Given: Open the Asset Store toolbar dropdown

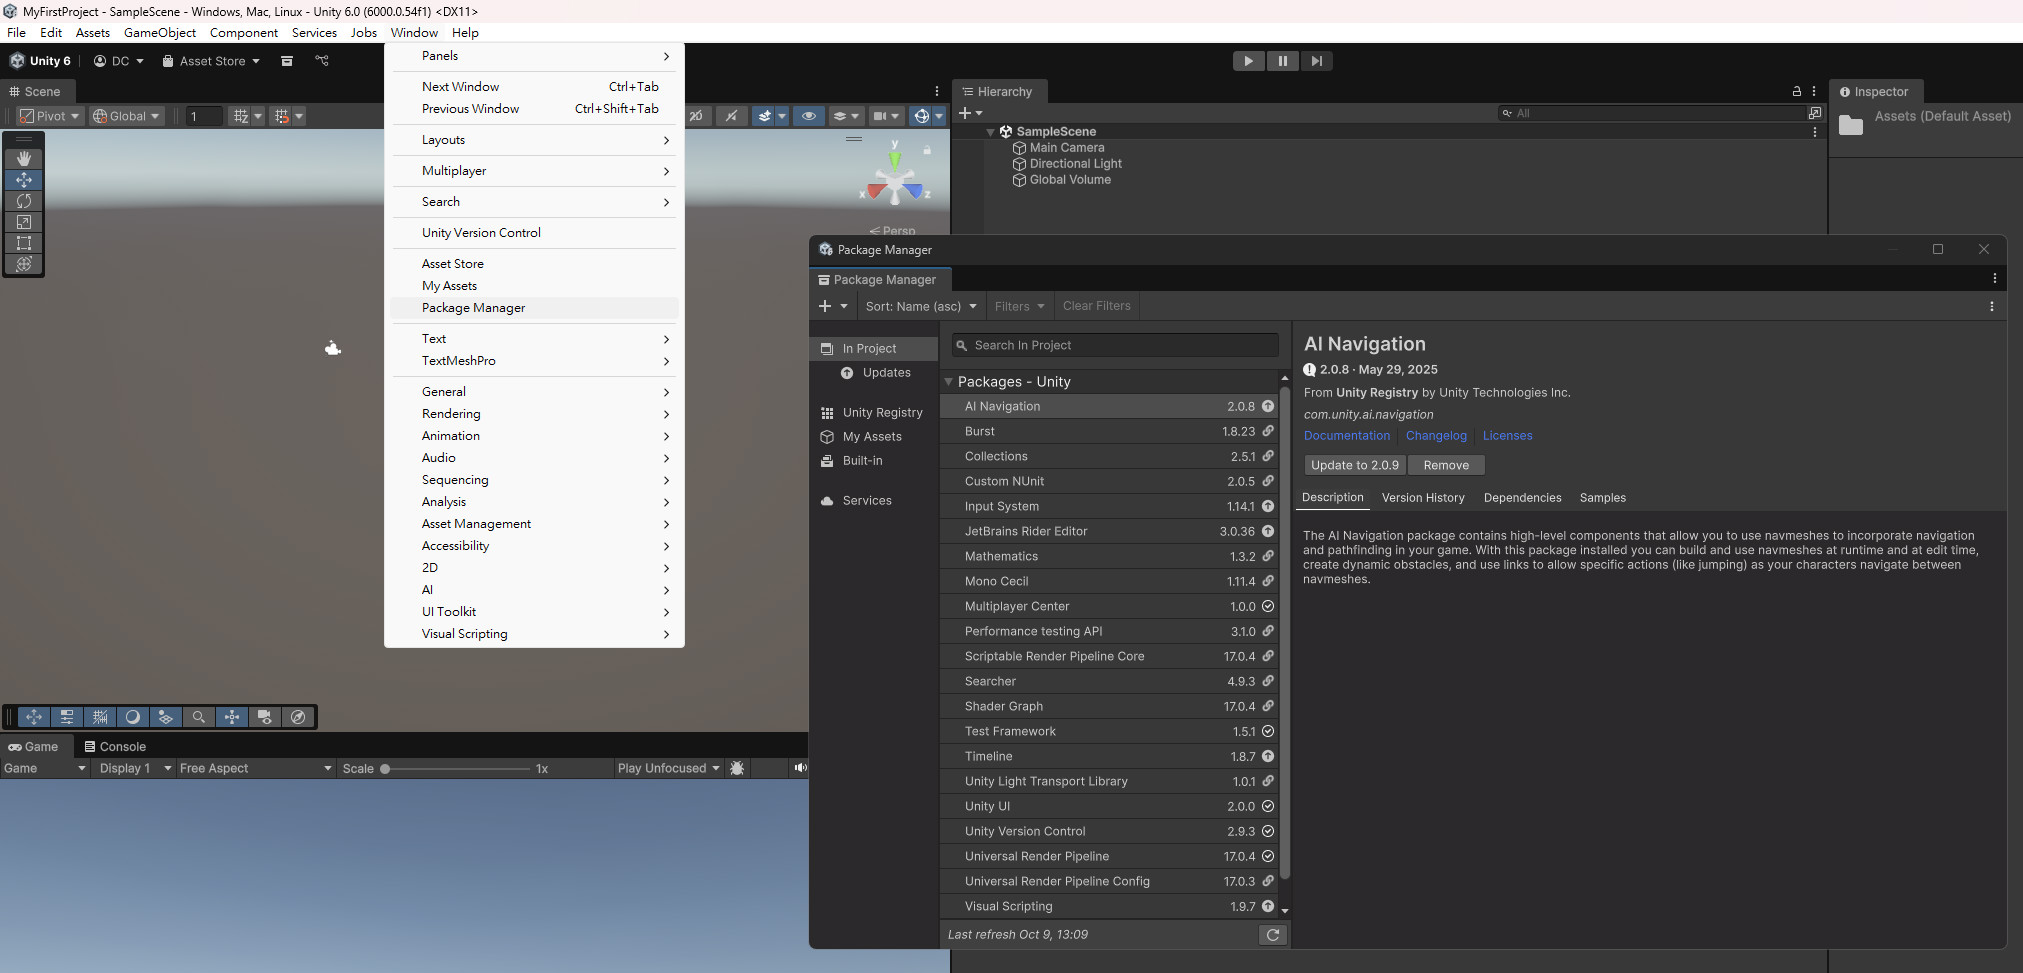Looking at the screenshot, I should 211,61.
